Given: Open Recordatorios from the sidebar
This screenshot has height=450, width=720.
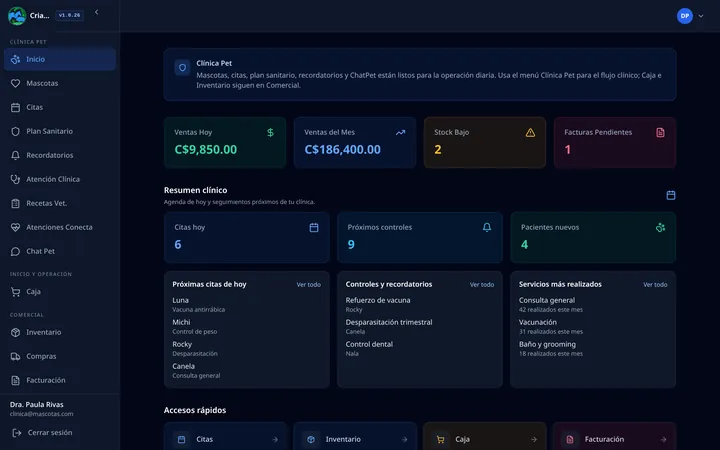Looking at the screenshot, I should point(60,155).
